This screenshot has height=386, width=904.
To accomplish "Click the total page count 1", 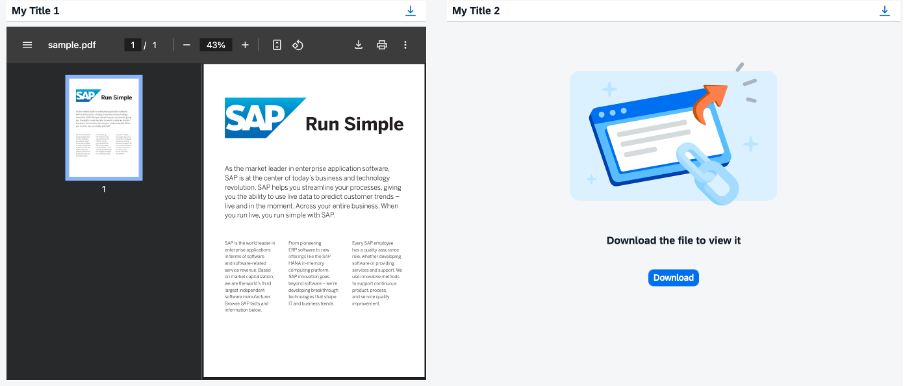I will [155, 45].
